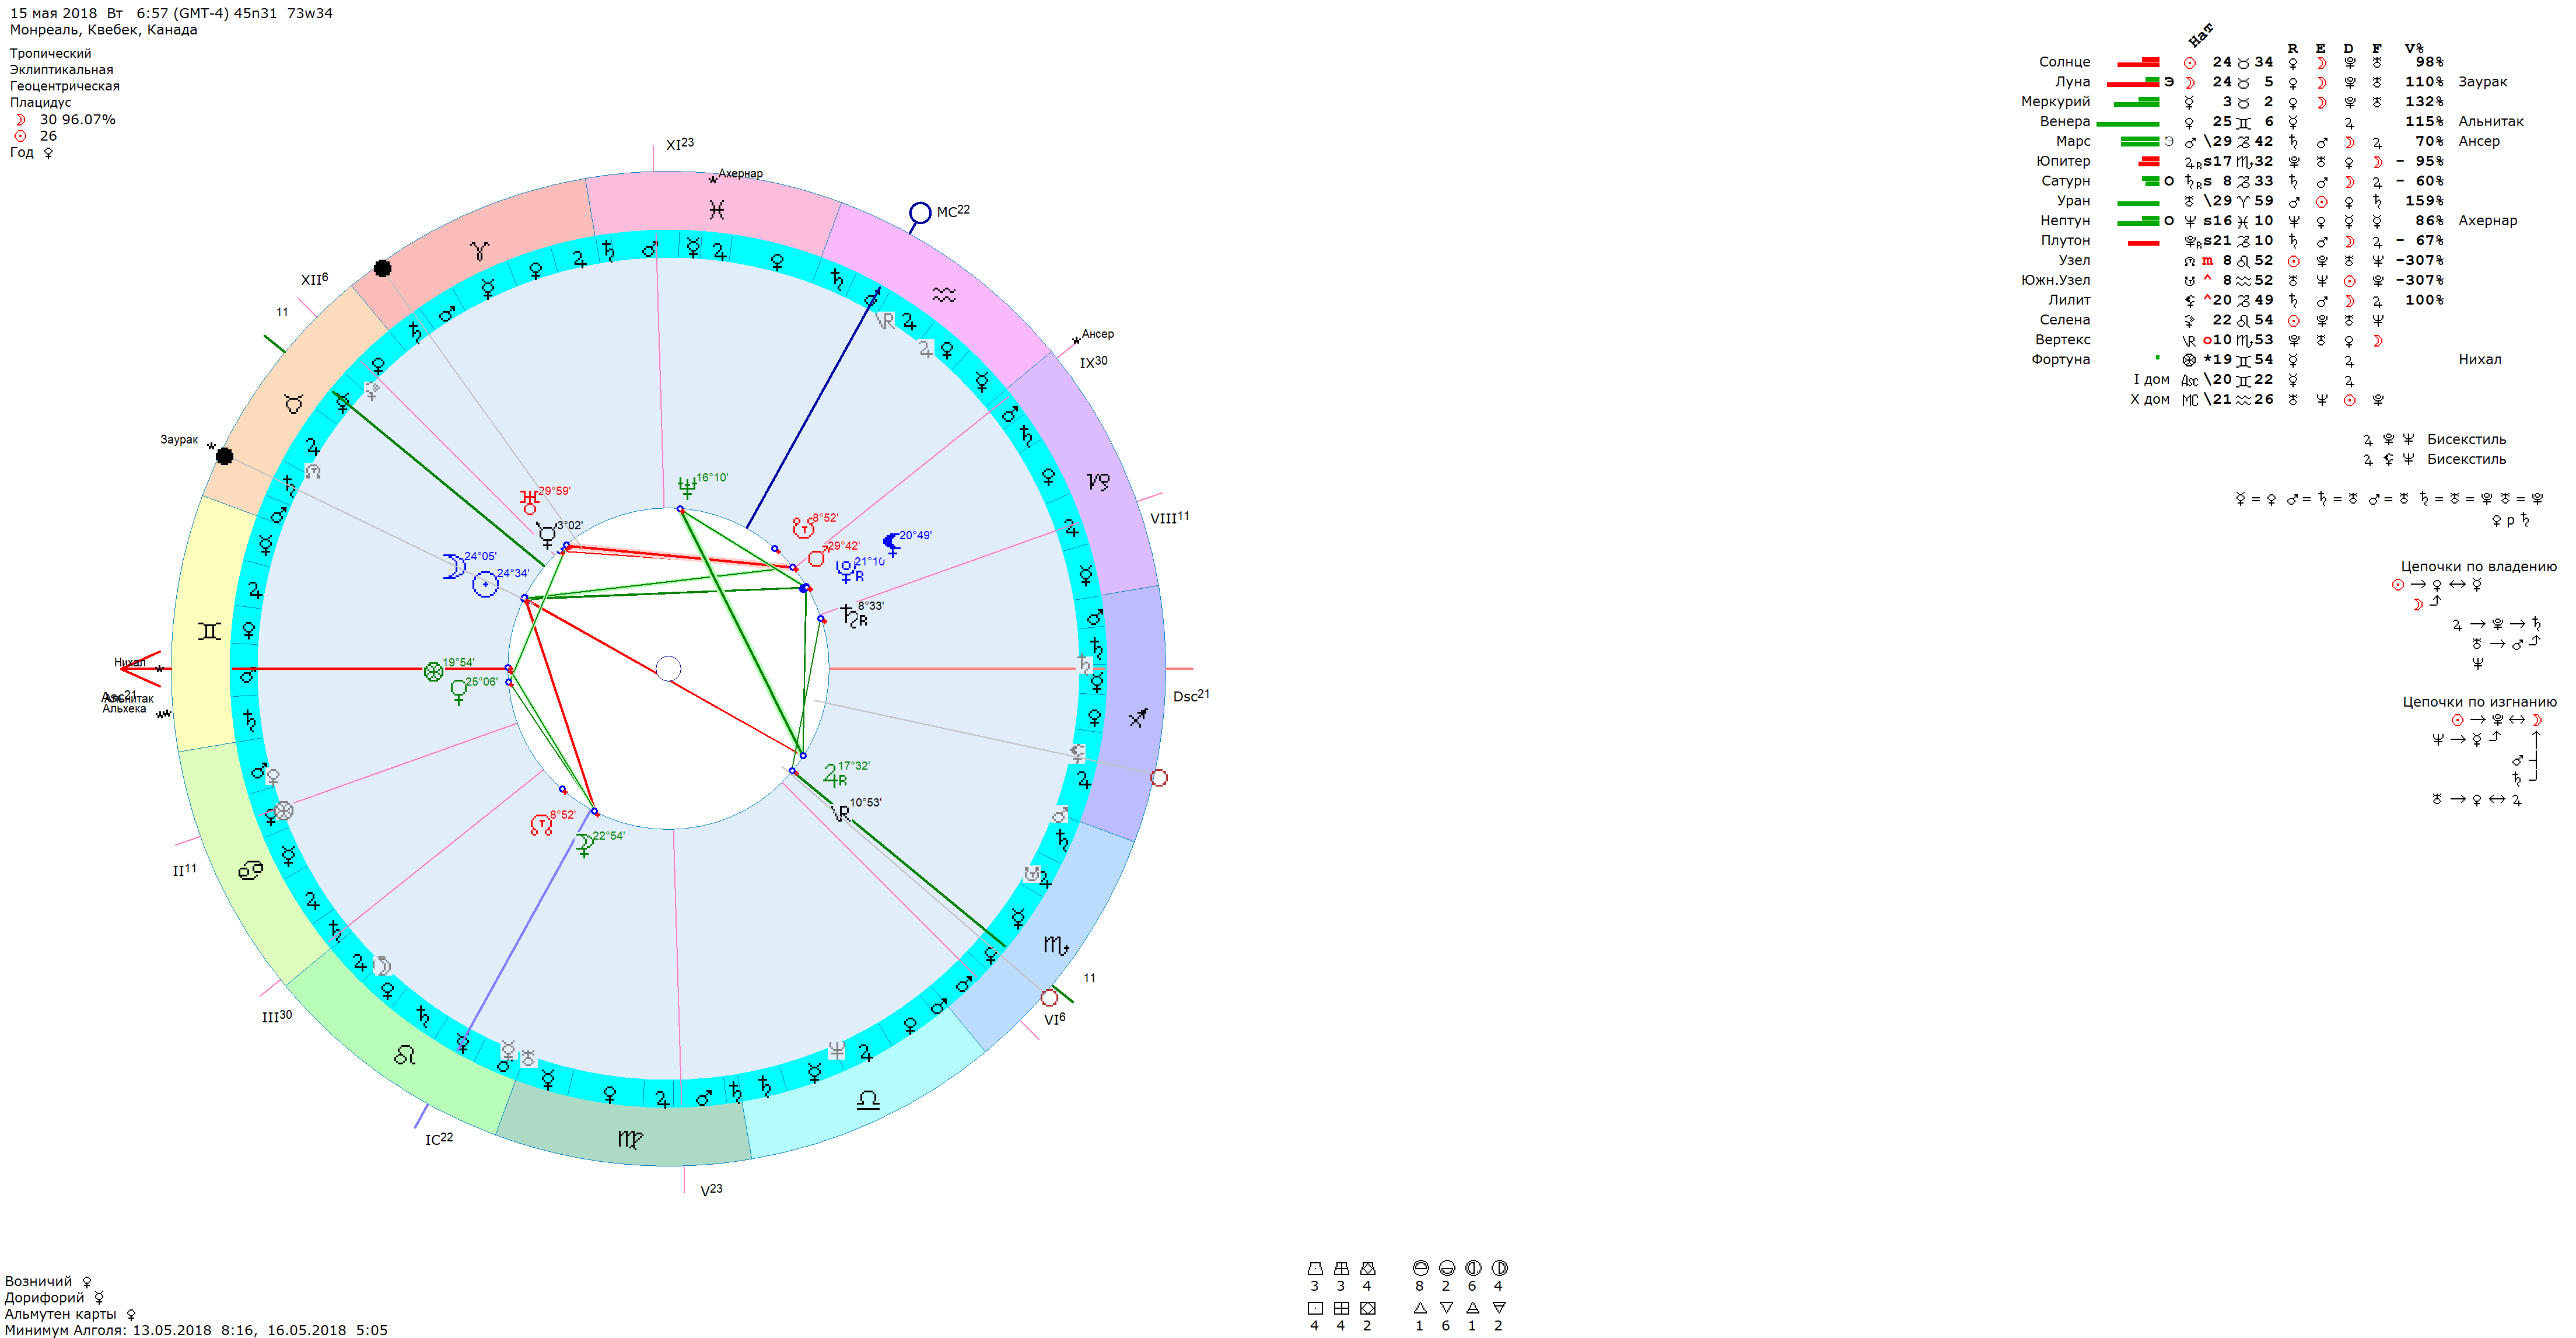2576x1338 pixels.
Task: Select the Part of Fortune symbol at 19°54'
Action: [433, 672]
